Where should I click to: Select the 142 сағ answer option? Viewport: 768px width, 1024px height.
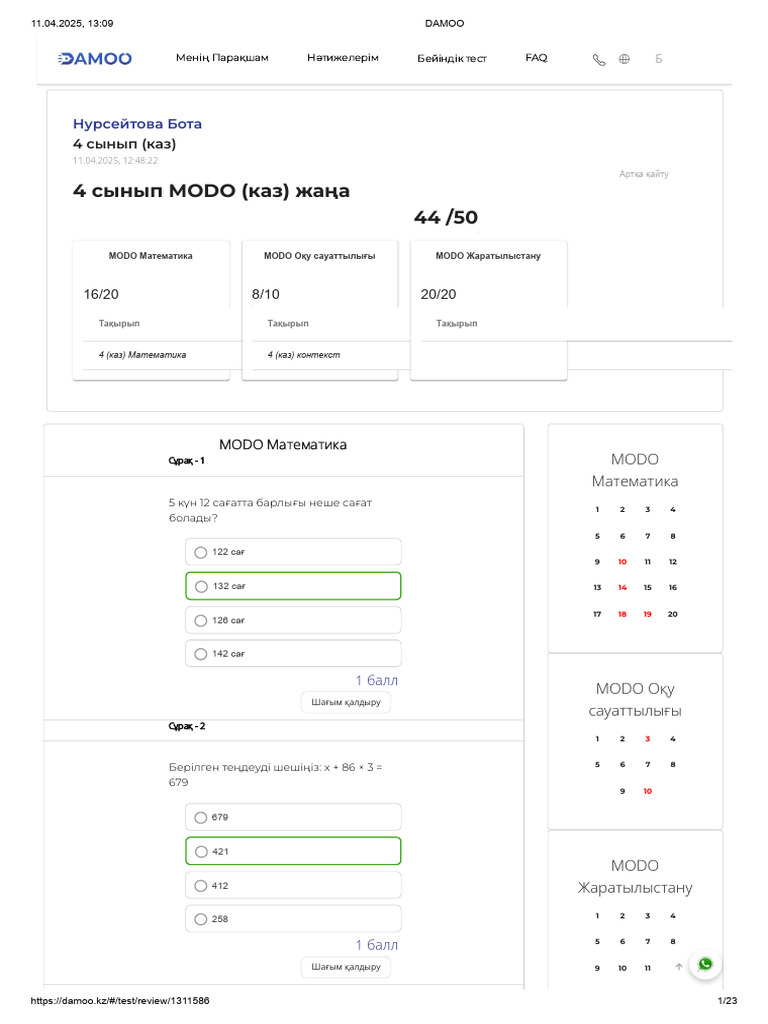293,654
